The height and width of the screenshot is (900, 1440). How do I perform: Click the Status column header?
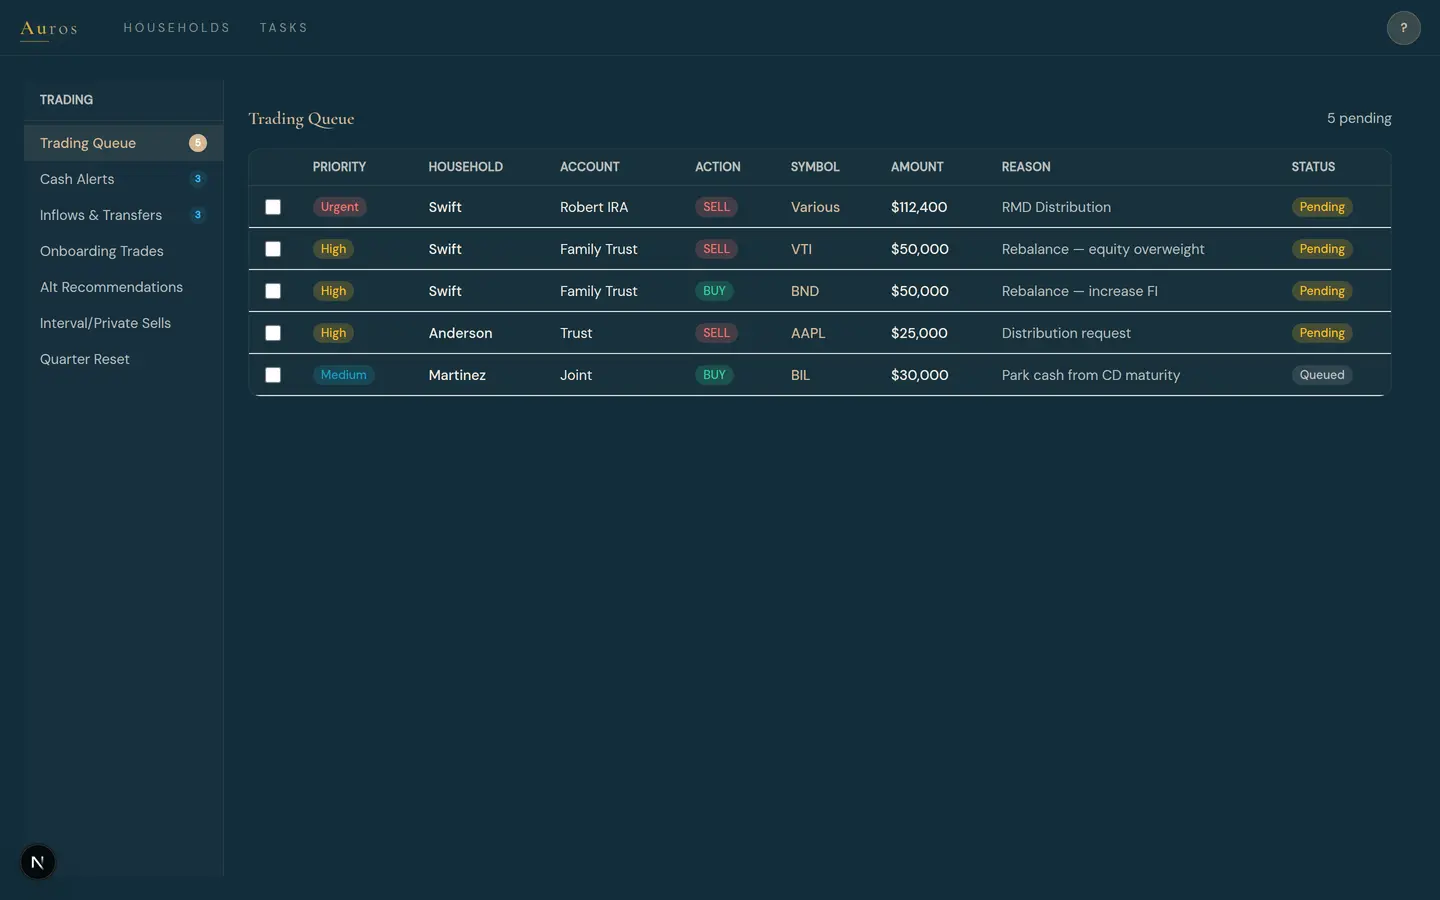(x=1313, y=167)
